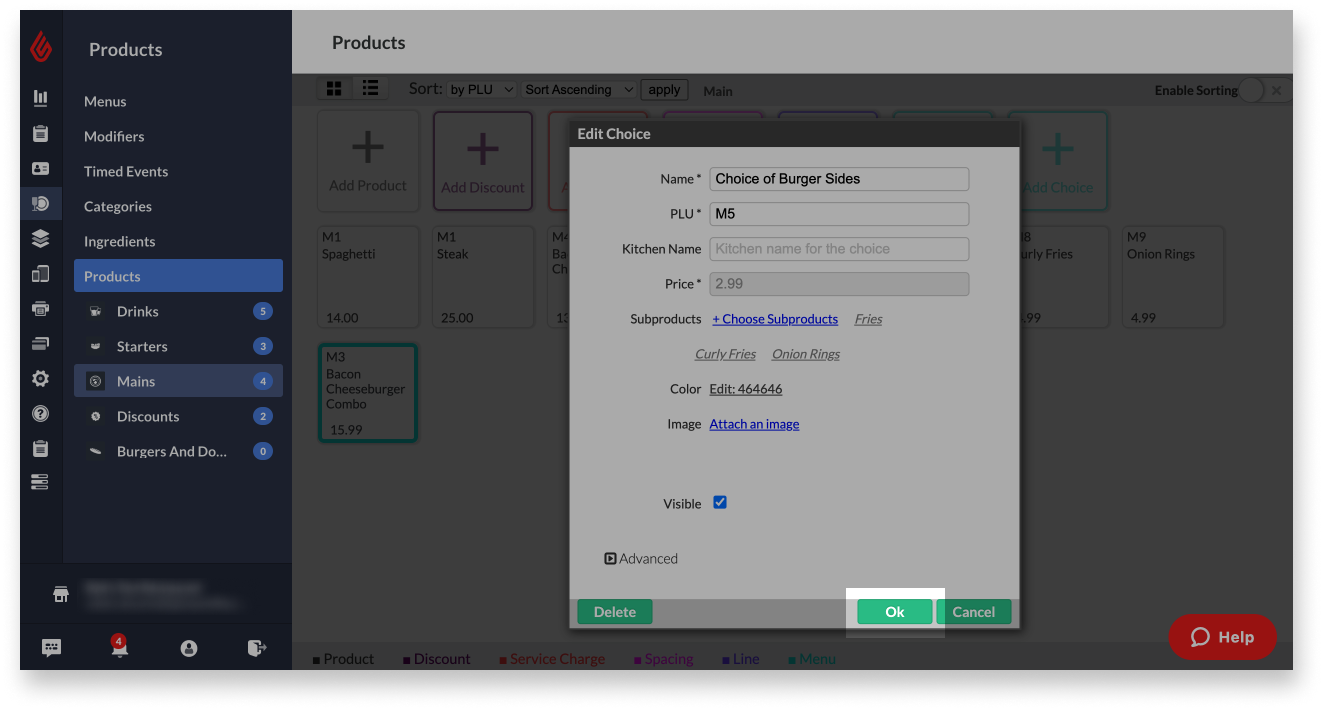Click the messages chat bubble icon
This screenshot has width=1323, height=710.
pyautogui.click(x=51, y=647)
